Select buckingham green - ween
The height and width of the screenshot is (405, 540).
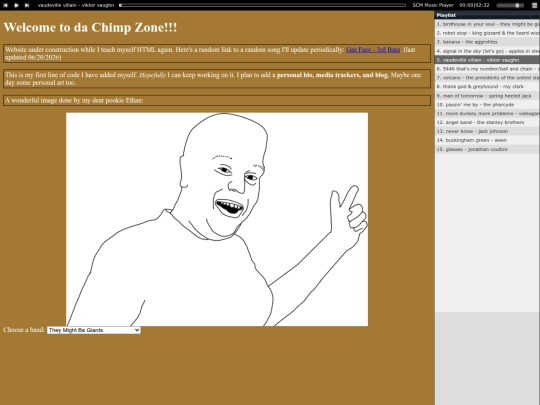point(487,140)
